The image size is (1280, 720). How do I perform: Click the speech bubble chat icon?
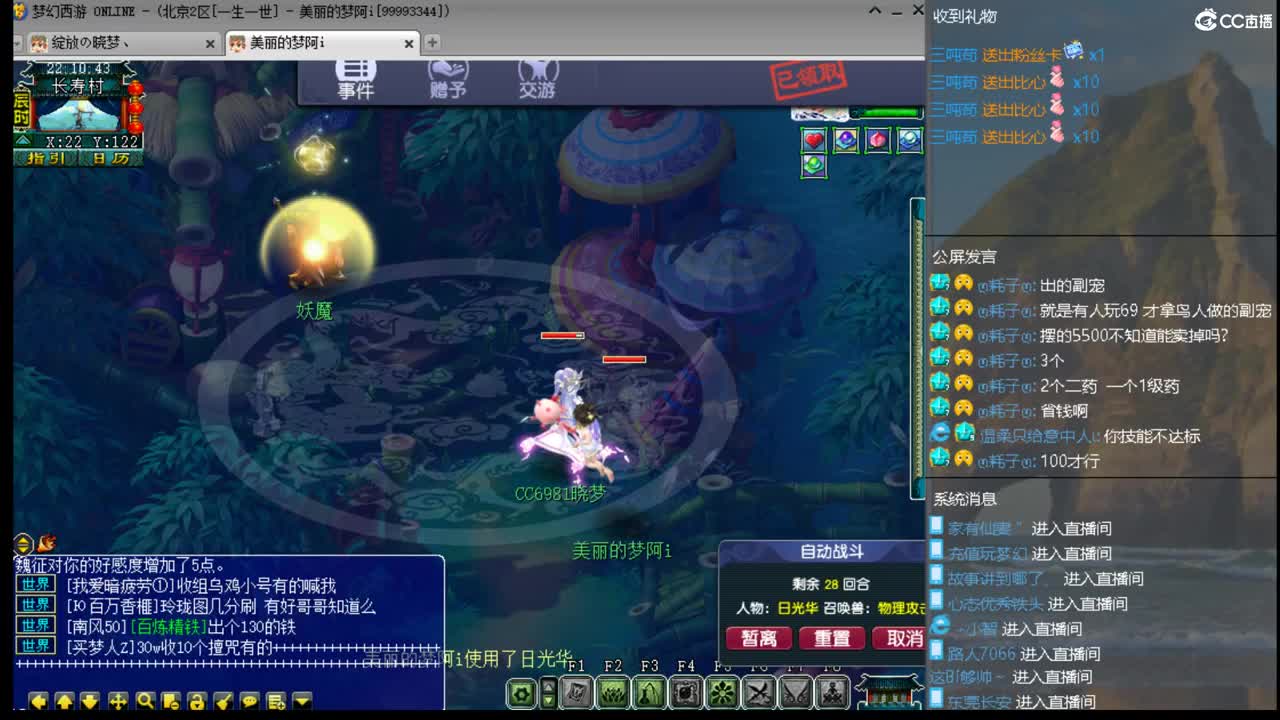click(x=250, y=702)
